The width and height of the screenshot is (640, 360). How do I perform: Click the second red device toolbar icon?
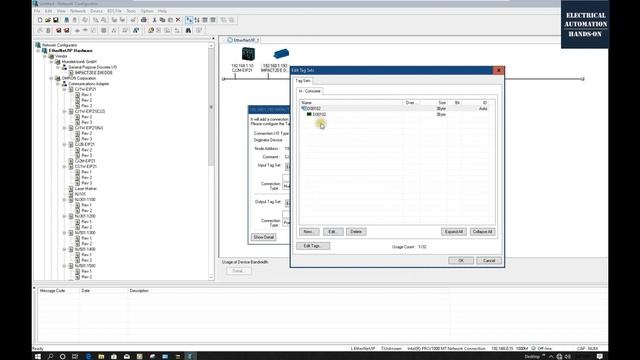pos(67,31)
